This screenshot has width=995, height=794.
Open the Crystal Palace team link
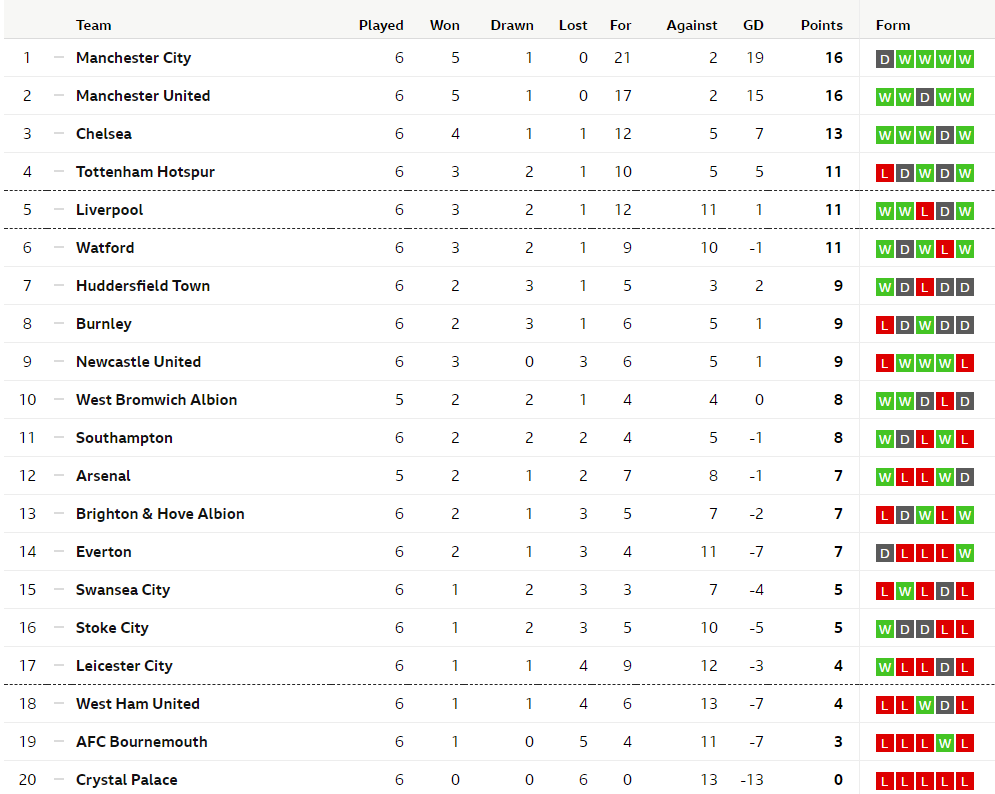click(x=126, y=780)
